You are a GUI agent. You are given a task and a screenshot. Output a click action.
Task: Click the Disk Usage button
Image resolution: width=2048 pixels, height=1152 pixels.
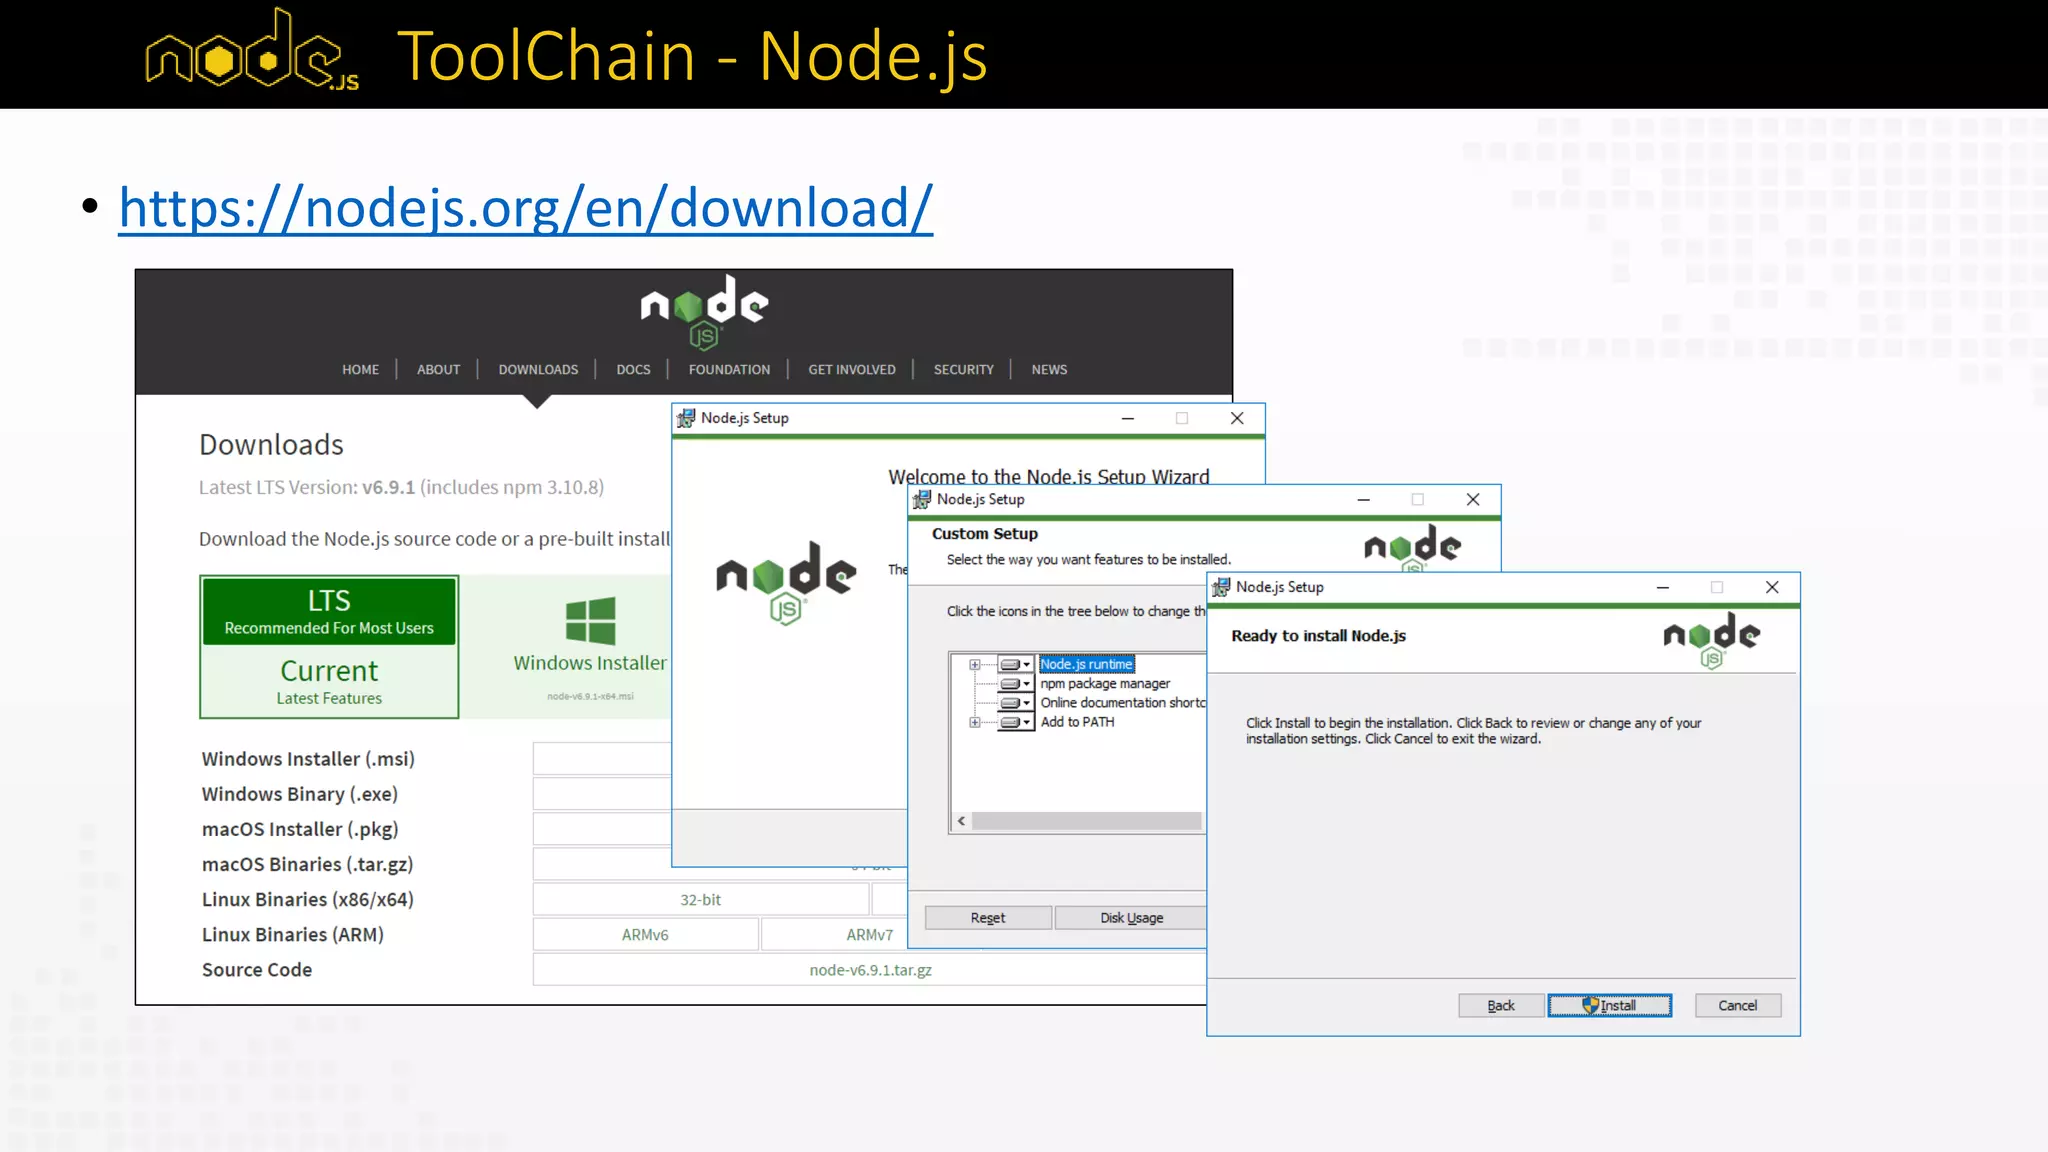pos(1131,918)
